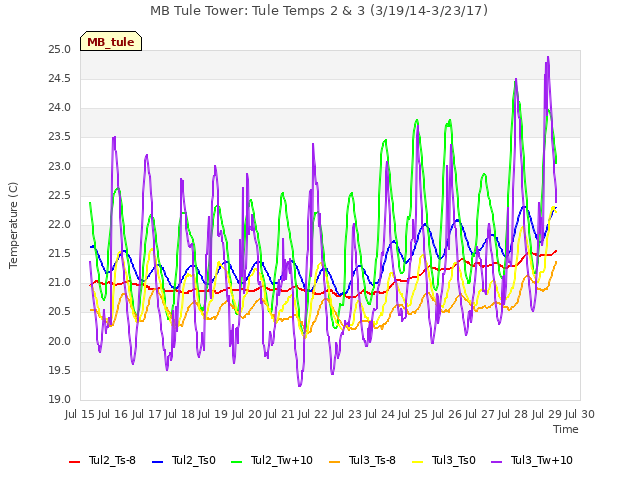This screenshot has width=640, height=480.
Task: Click the orange Tul3_Ts-8 legend swatch
Action: [334, 462]
